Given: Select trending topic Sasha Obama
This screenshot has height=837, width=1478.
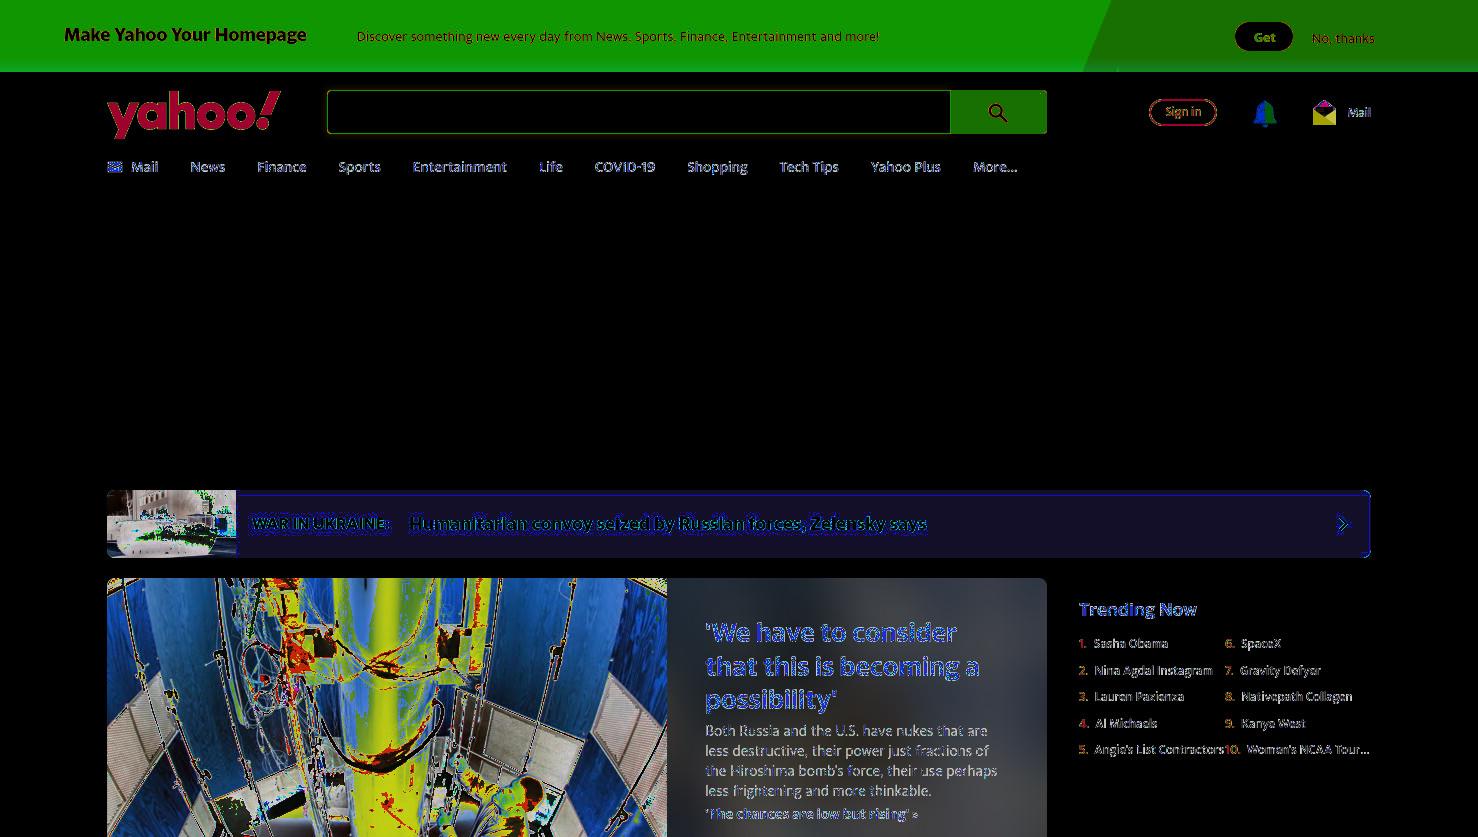Looking at the screenshot, I should (1131, 644).
